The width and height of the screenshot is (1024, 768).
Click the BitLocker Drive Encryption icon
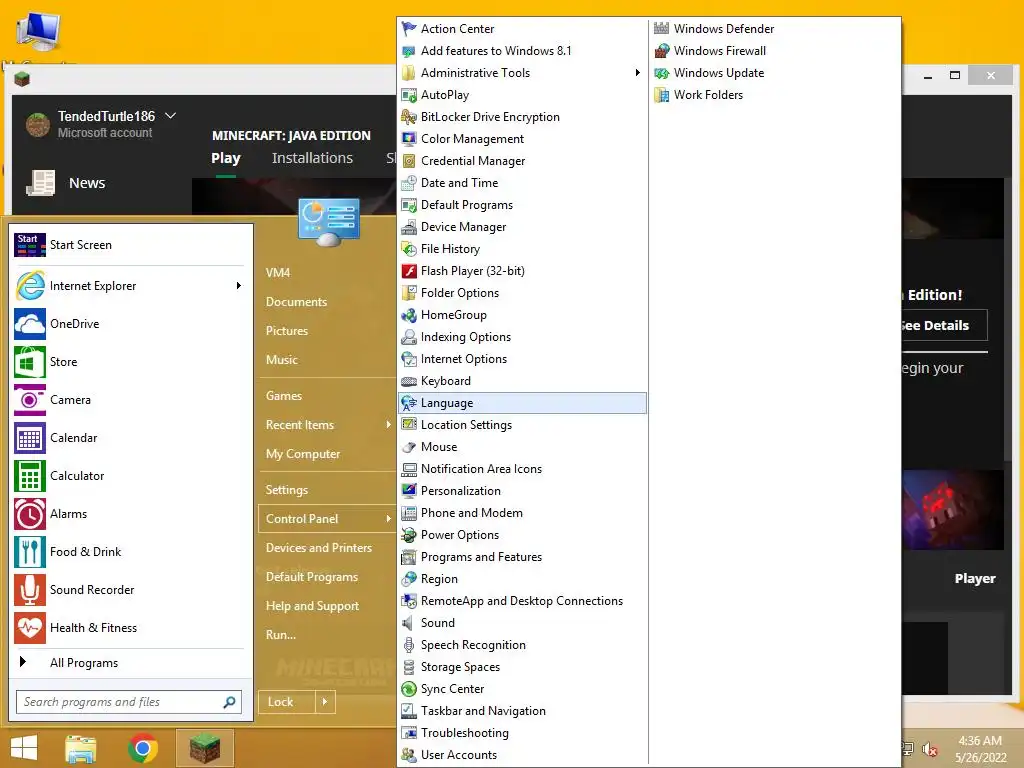pyautogui.click(x=409, y=117)
